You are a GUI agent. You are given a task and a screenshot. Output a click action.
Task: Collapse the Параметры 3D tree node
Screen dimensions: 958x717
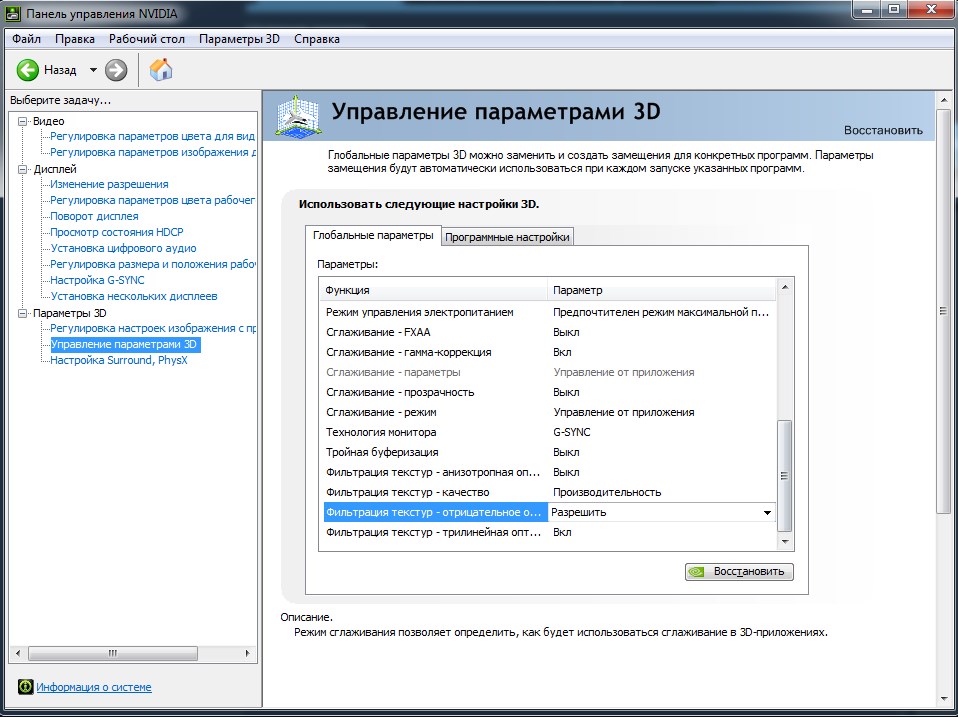point(23,313)
